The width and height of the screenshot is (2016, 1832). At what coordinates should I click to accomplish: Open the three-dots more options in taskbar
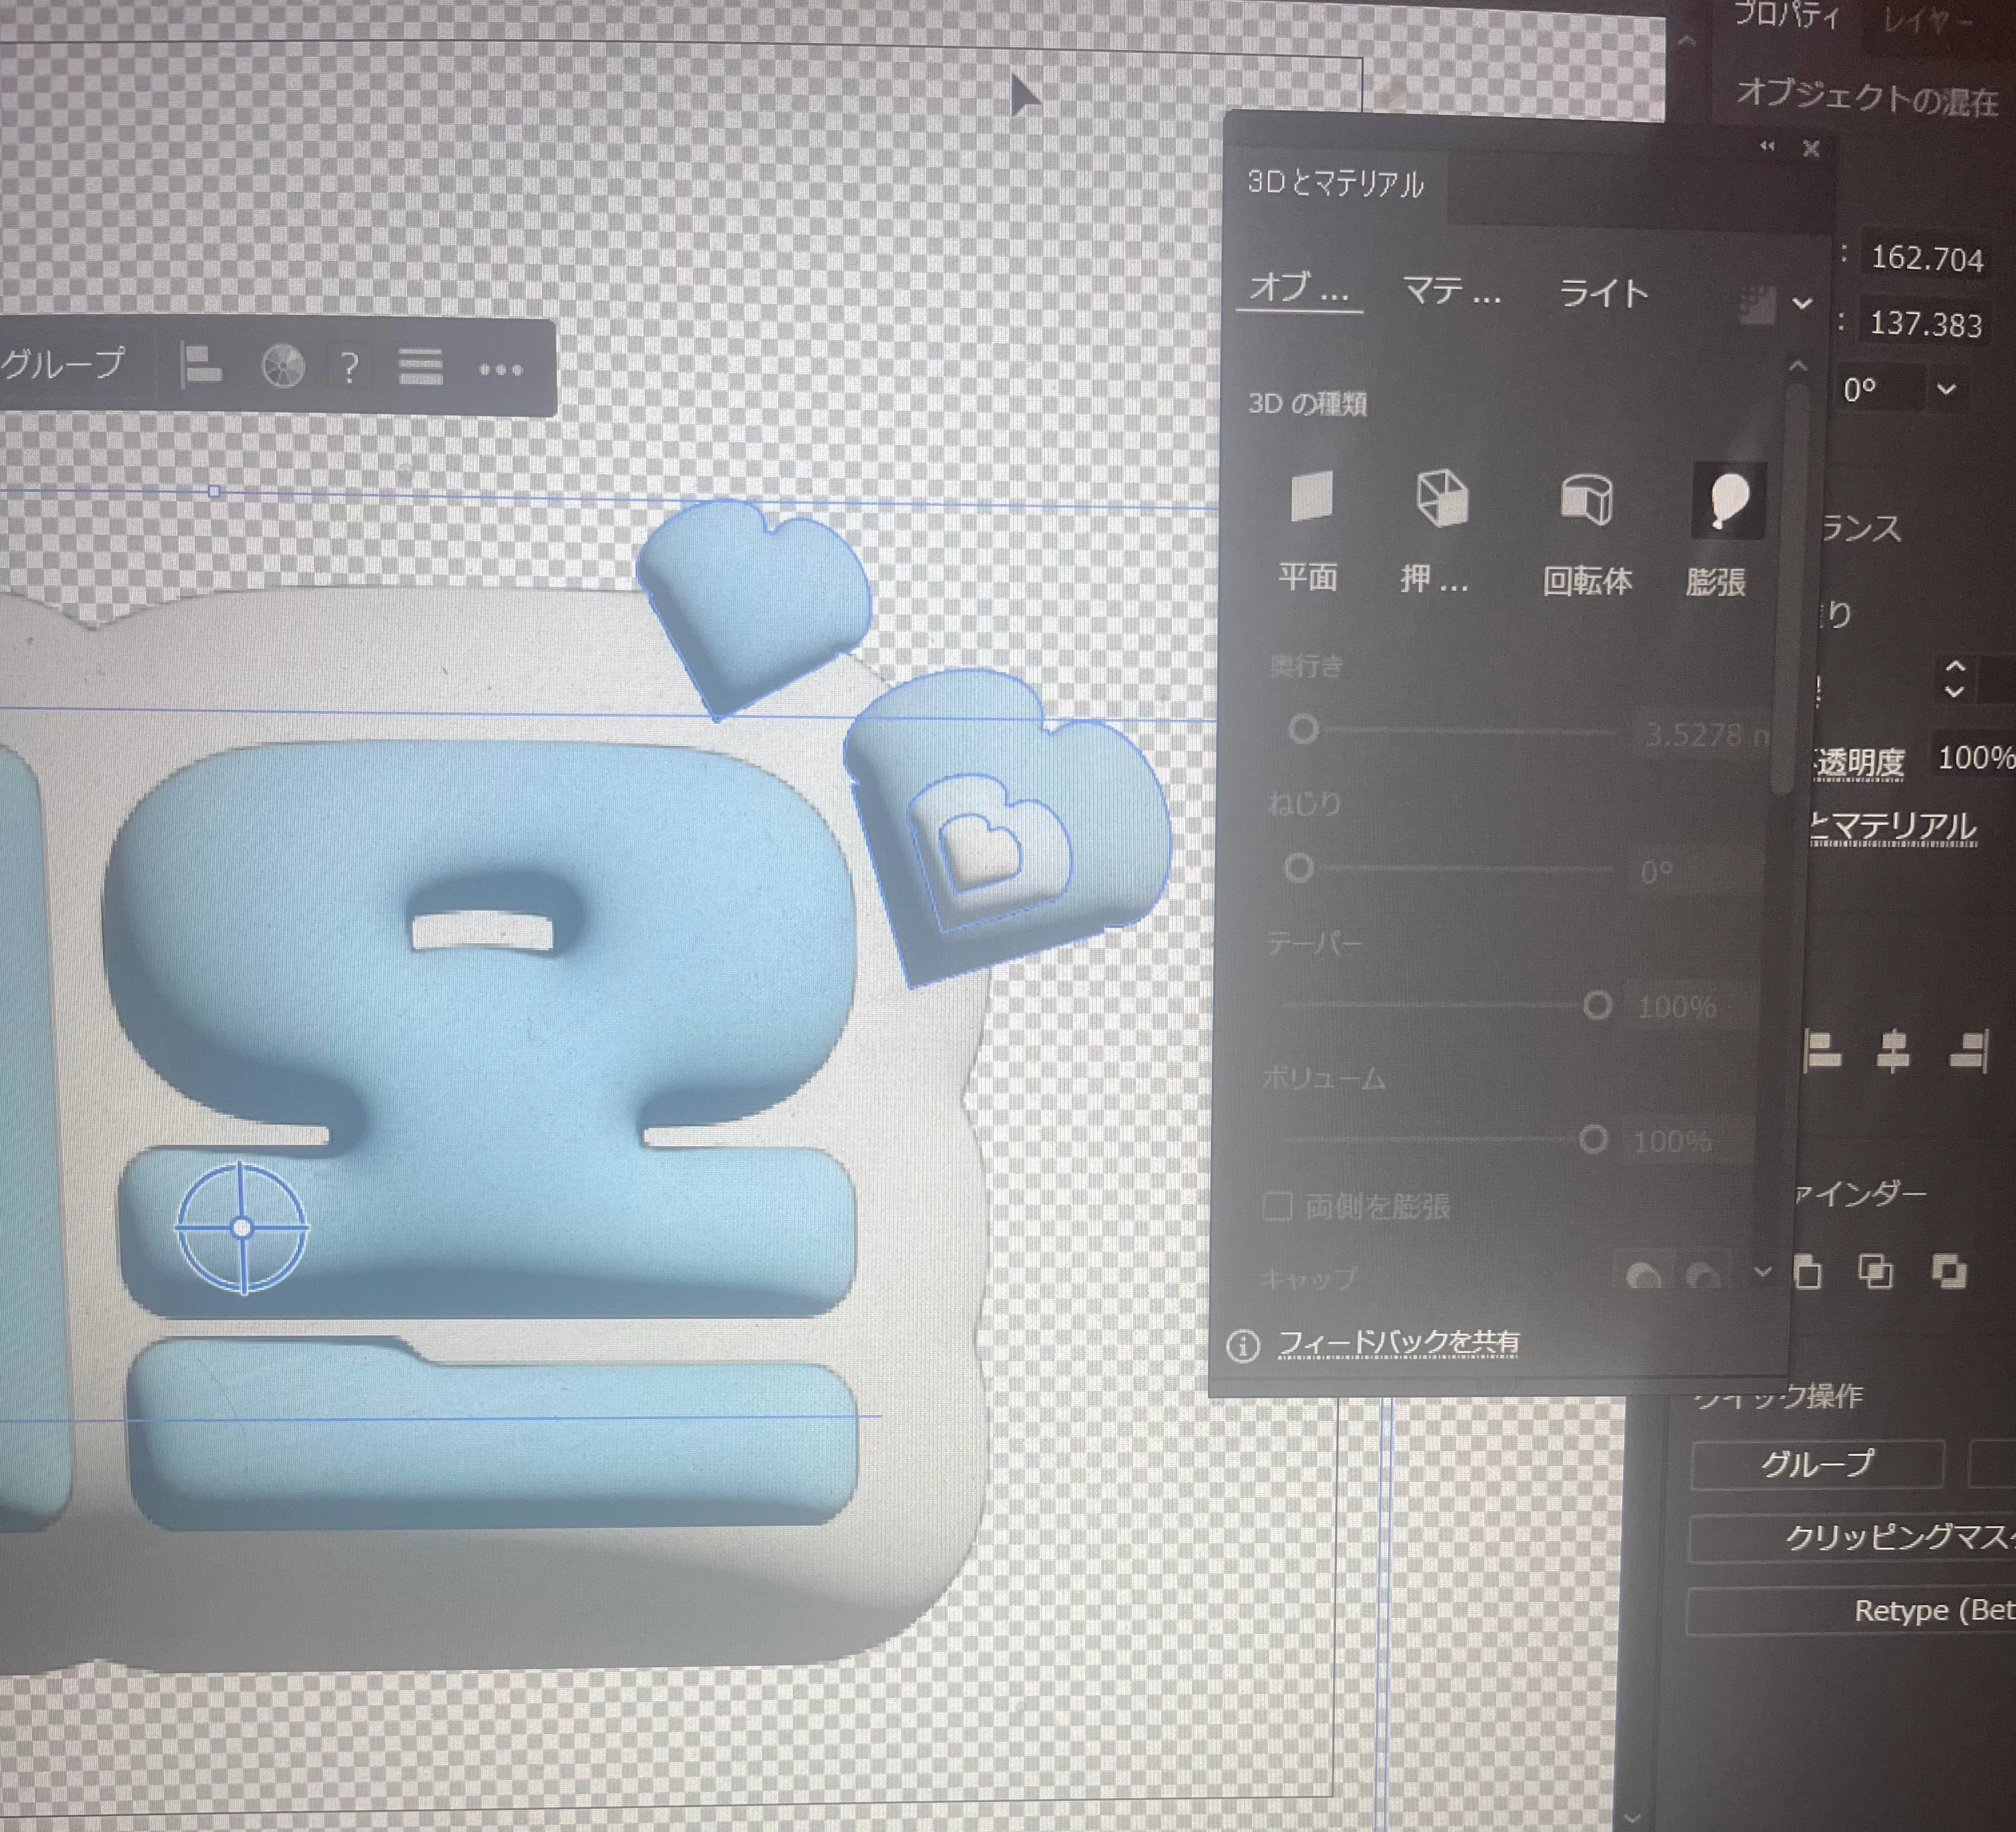point(500,370)
